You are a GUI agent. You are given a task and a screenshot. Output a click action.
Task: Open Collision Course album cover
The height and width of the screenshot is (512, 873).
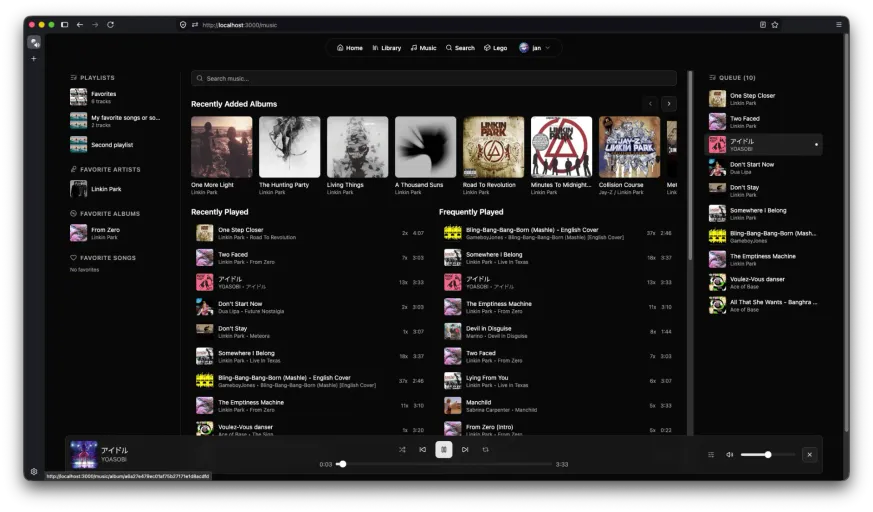[629, 147]
